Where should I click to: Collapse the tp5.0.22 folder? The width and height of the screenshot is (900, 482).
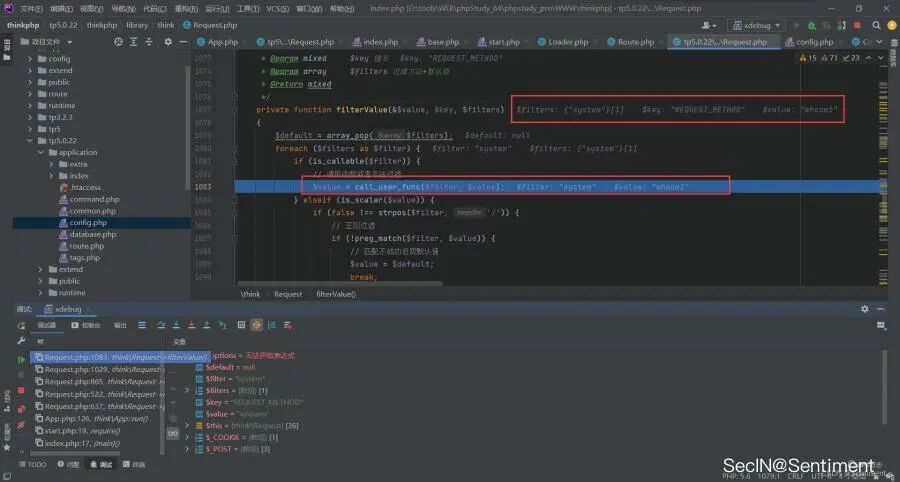point(30,141)
